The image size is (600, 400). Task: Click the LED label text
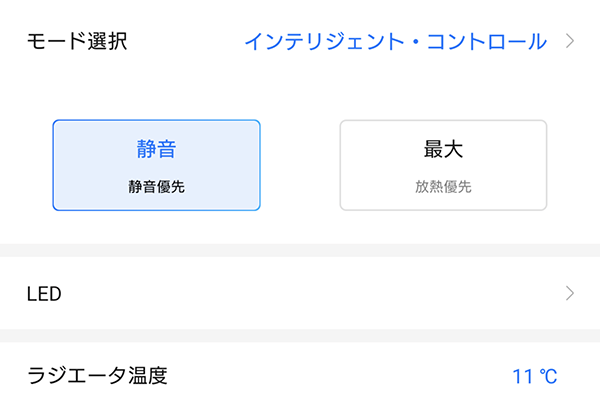[44, 293]
